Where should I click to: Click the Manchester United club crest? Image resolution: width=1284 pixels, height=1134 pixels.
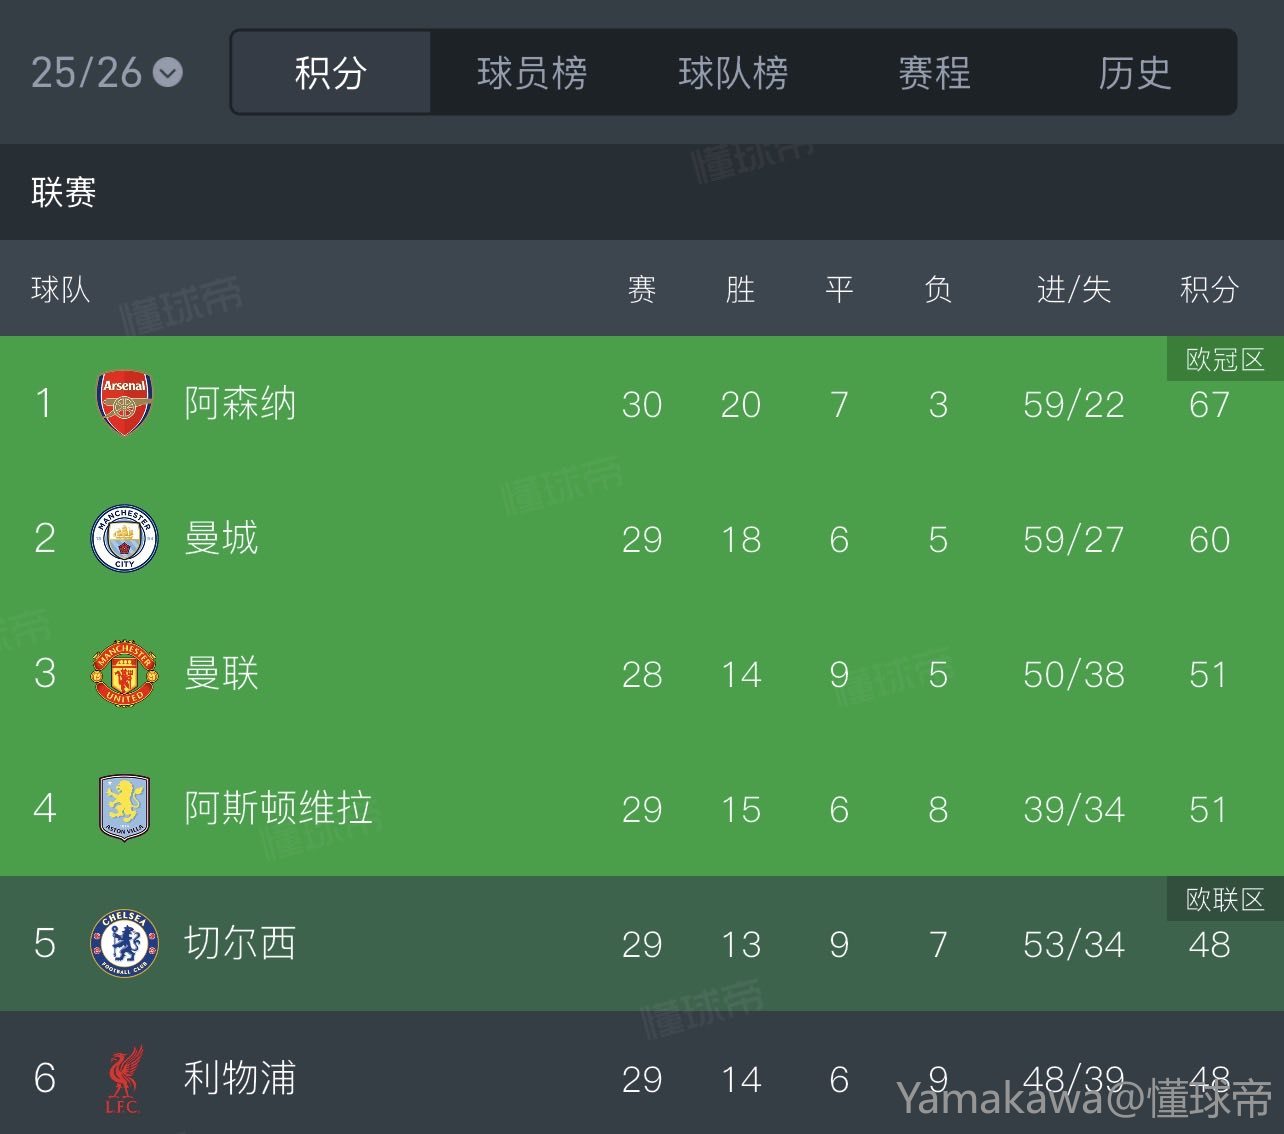124,674
